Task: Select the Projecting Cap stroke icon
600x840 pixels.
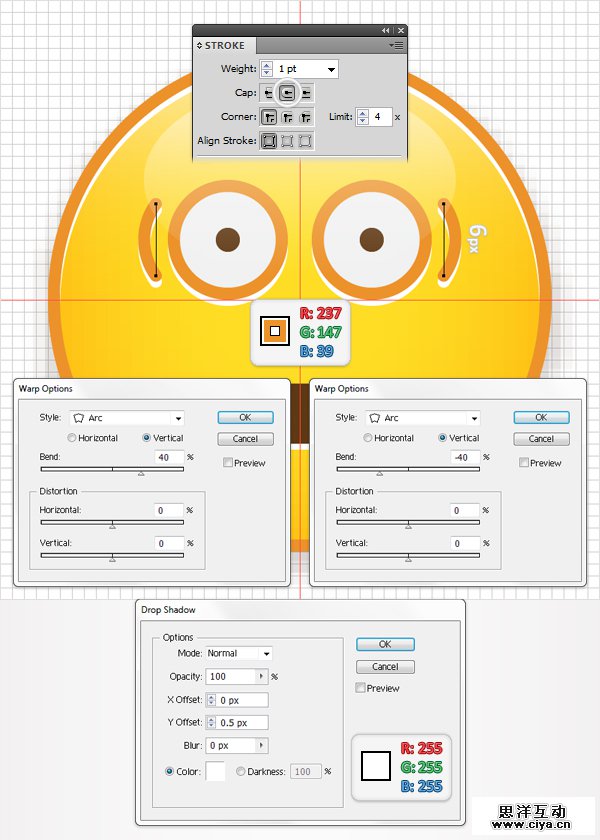Action: point(306,93)
